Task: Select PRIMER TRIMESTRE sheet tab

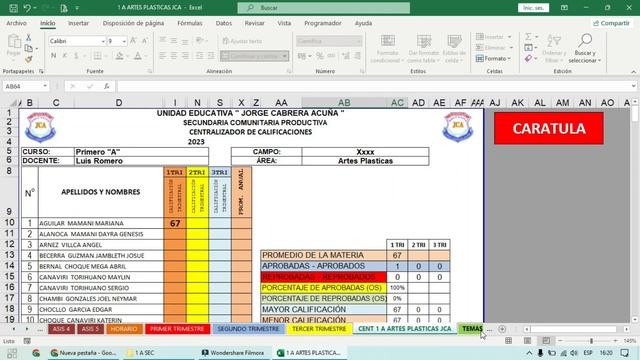Action: (x=177, y=329)
